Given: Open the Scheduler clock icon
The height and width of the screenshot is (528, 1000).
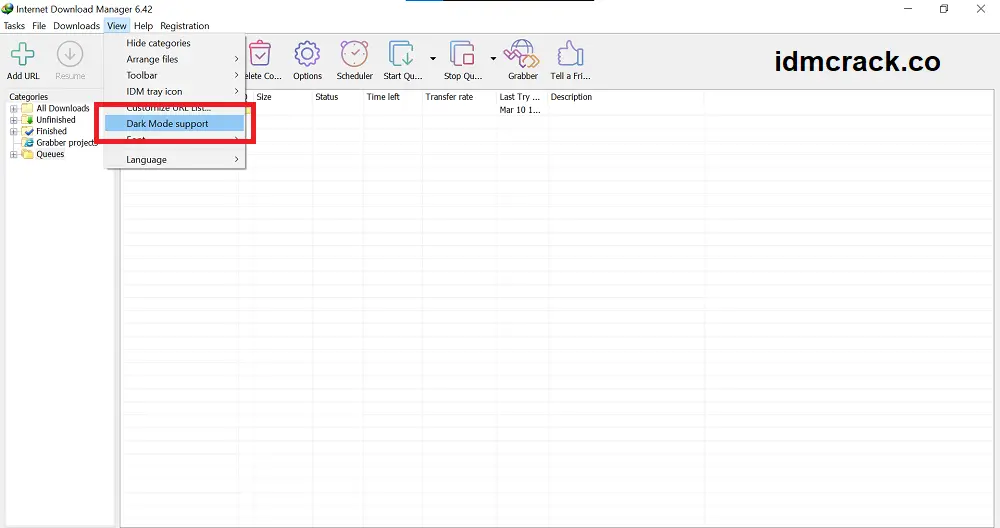Looking at the screenshot, I should (x=354, y=54).
